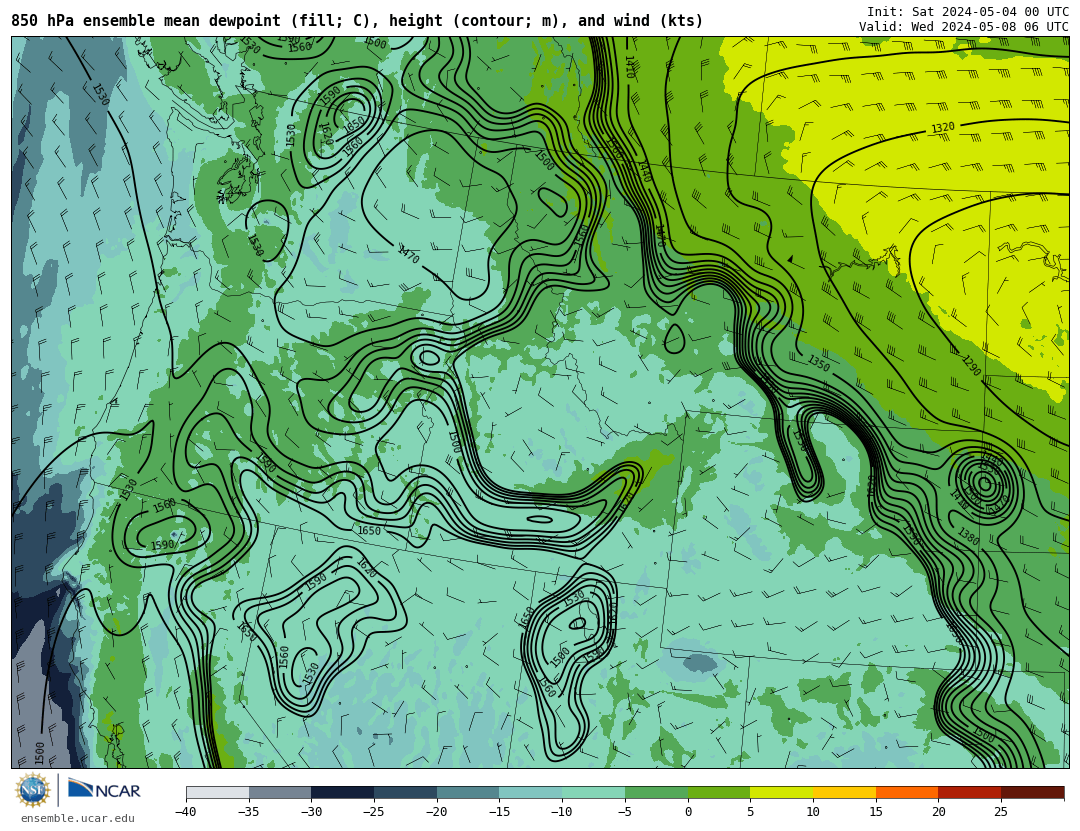Click the 1380 height contour label
This screenshot has height=831, width=1080.
[968, 536]
